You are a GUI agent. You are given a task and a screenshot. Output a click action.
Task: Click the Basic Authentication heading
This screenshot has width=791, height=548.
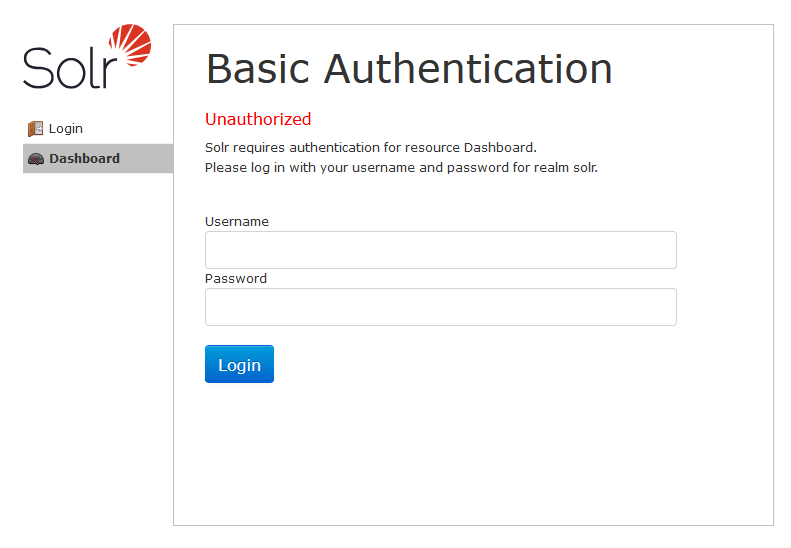(x=408, y=69)
